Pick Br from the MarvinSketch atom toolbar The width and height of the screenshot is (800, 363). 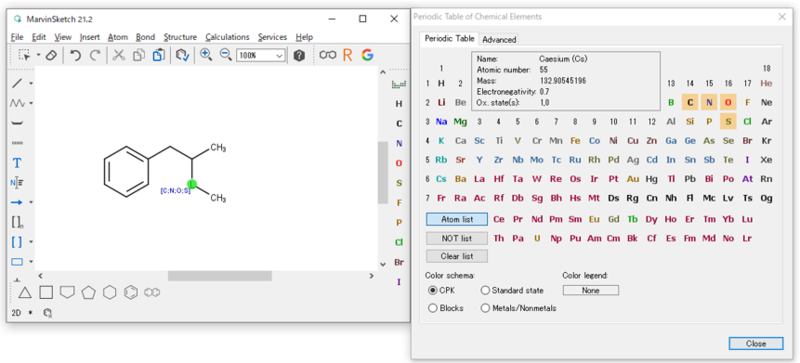(399, 262)
